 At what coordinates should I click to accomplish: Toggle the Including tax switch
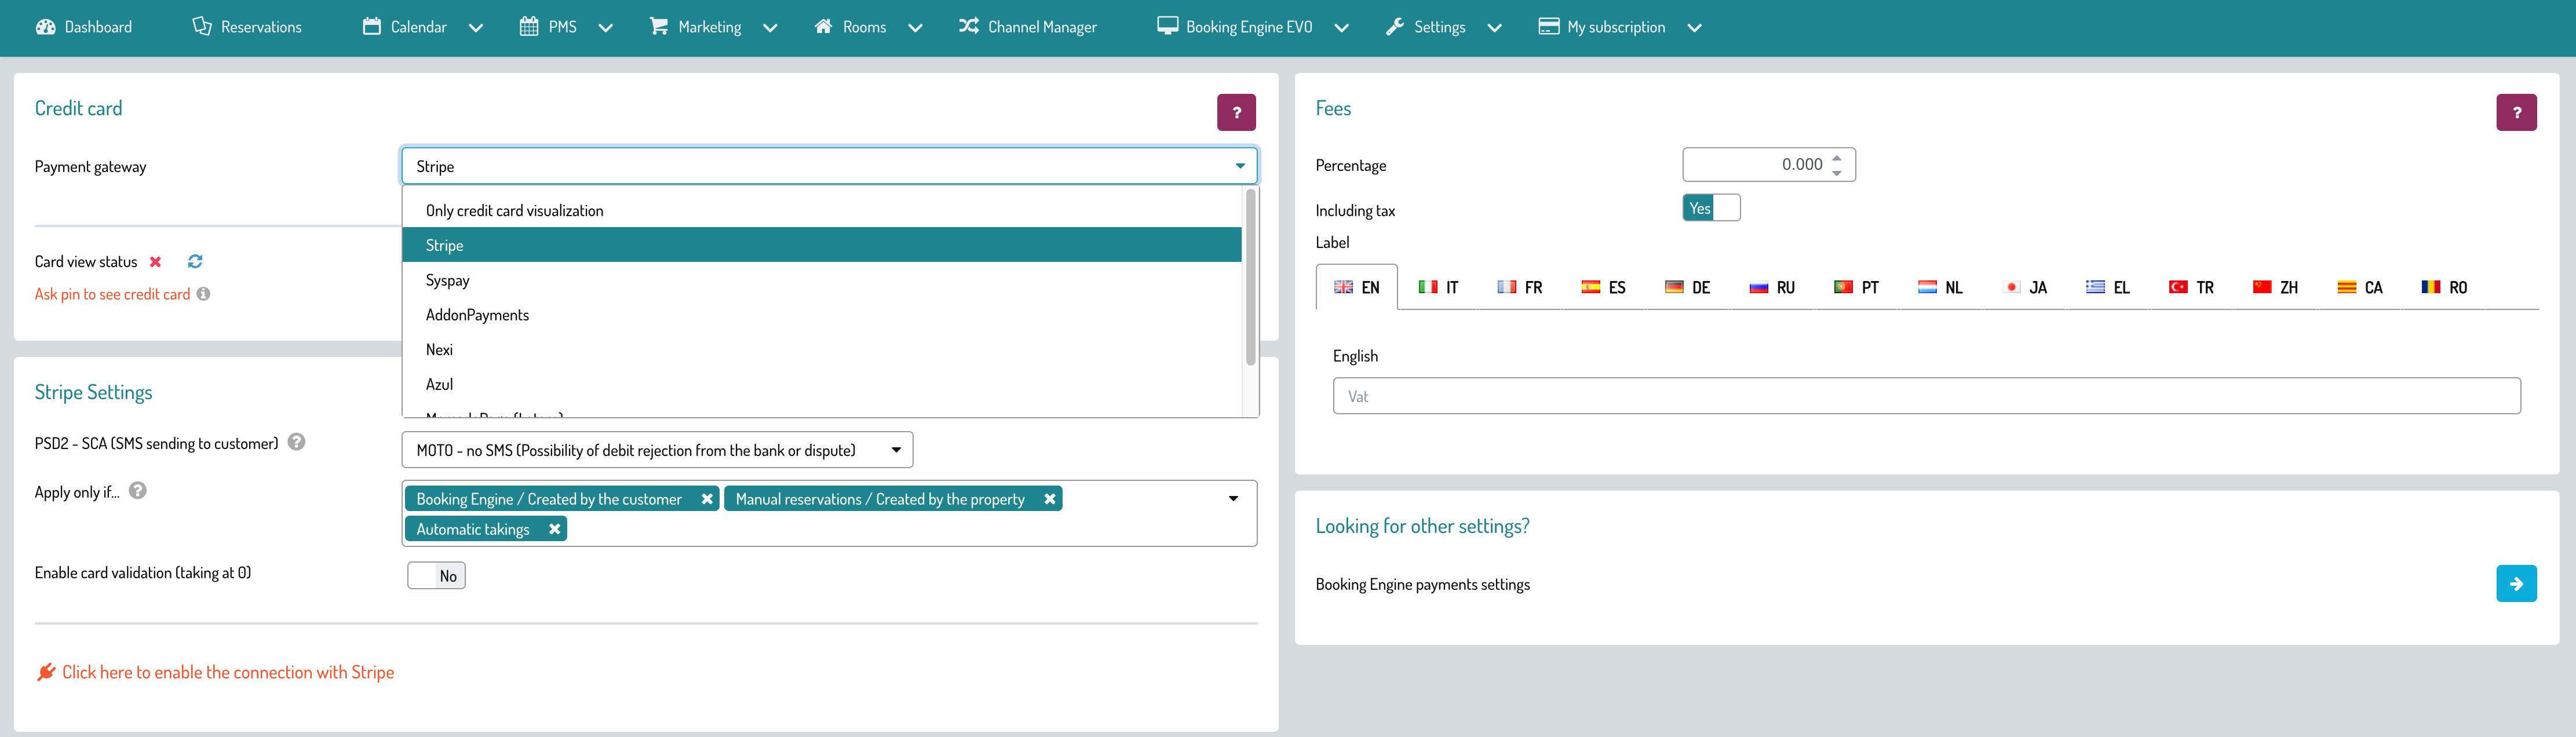pos(1711,208)
